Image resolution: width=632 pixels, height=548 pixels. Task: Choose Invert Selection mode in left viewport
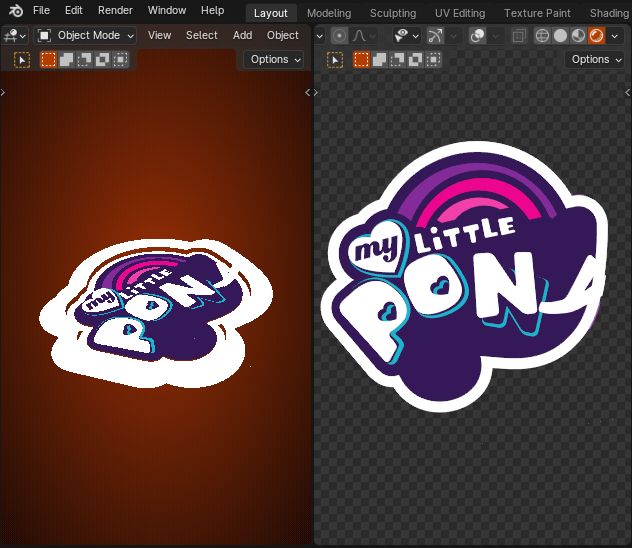pyautogui.click(x=102, y=60)
